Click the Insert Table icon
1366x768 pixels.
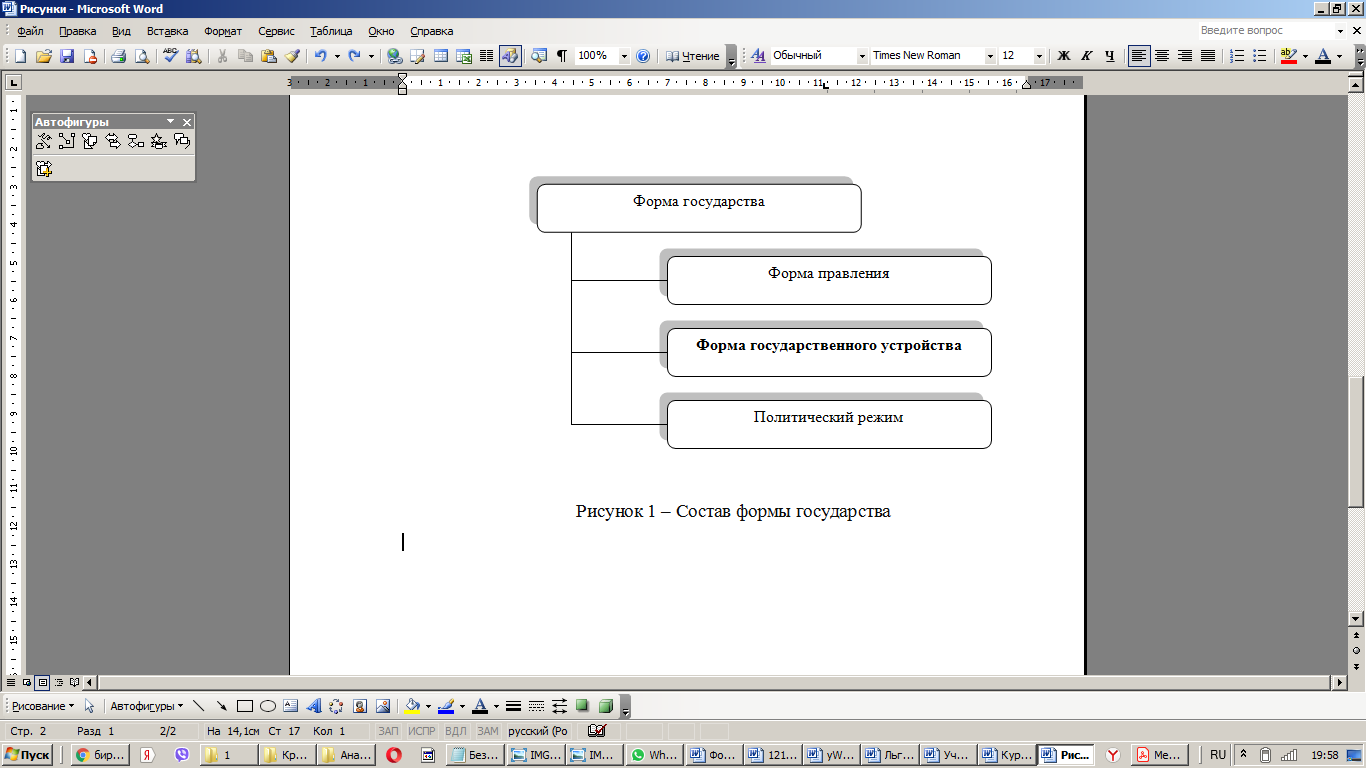point(440,56)
